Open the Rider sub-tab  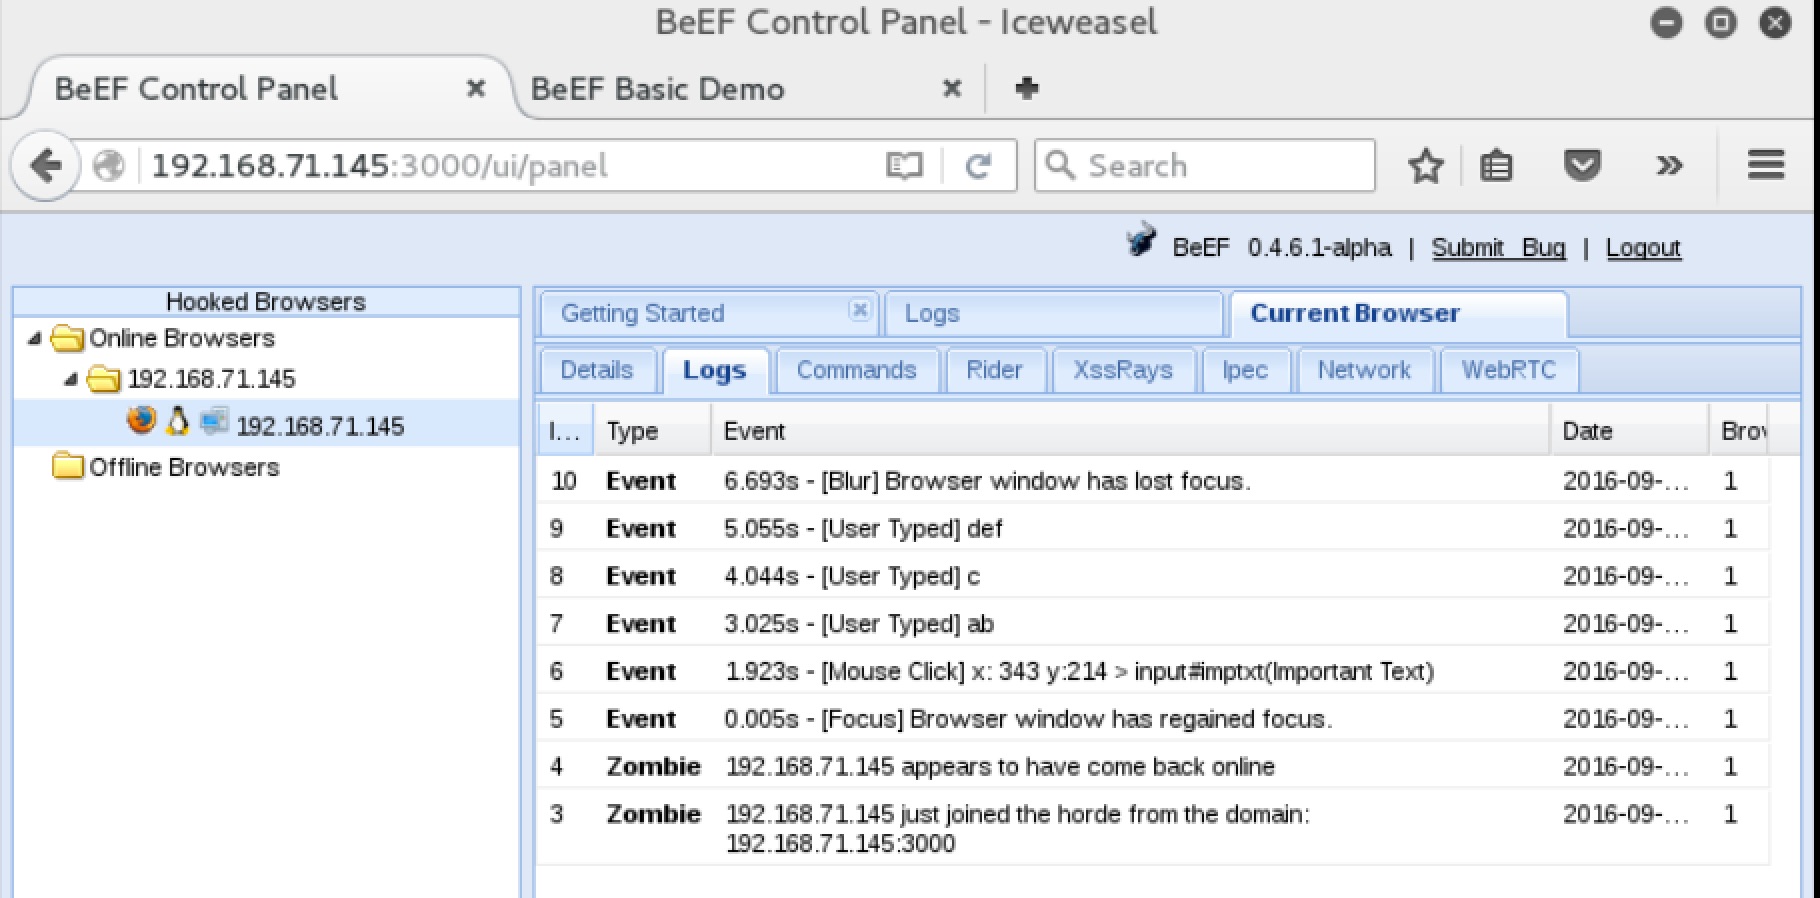coord(995,370)
